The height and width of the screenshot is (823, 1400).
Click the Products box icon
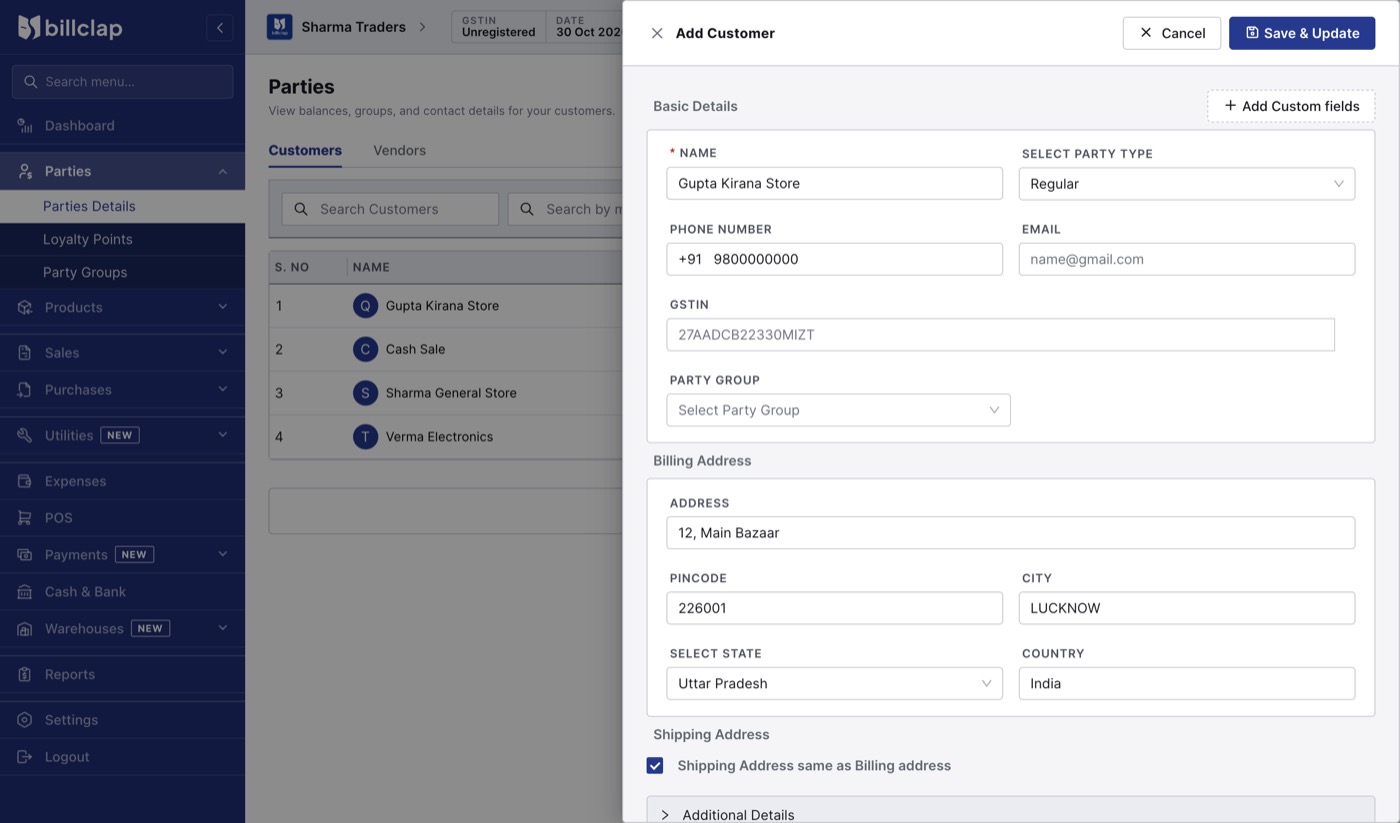[25, 307]
